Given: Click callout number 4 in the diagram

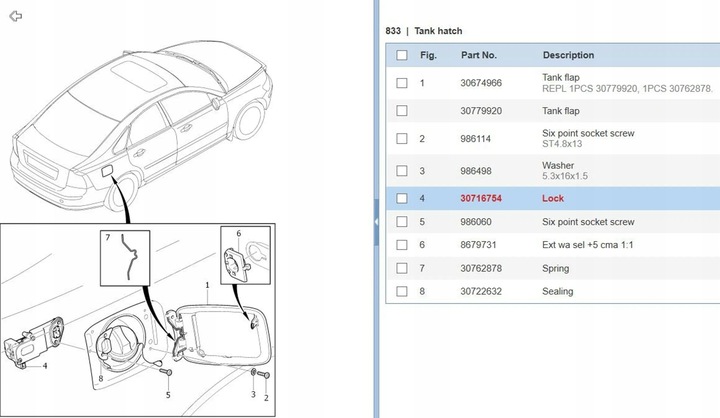Looking at the screenshot, I should coord(45,366).
